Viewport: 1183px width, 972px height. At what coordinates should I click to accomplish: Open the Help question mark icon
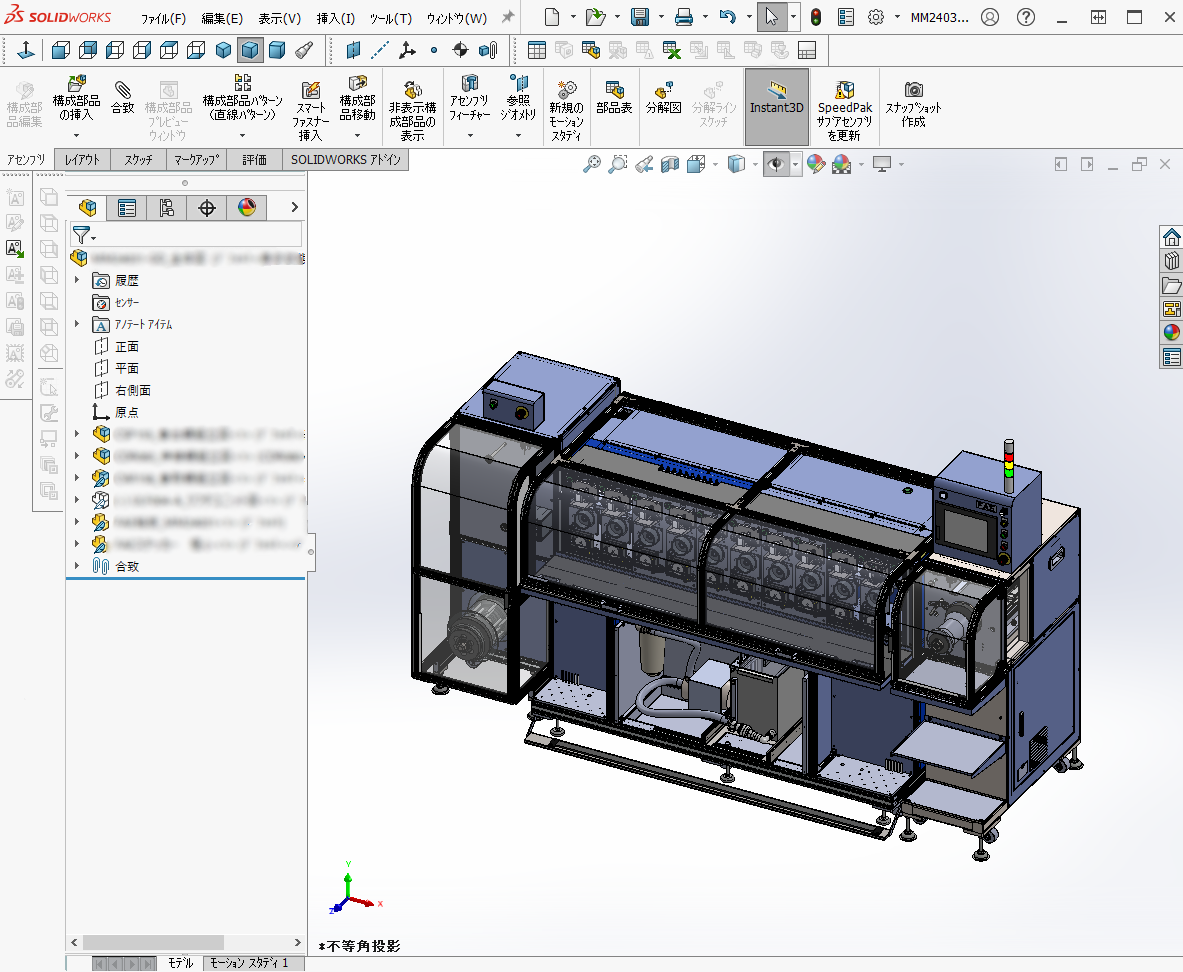[1025, 17]
